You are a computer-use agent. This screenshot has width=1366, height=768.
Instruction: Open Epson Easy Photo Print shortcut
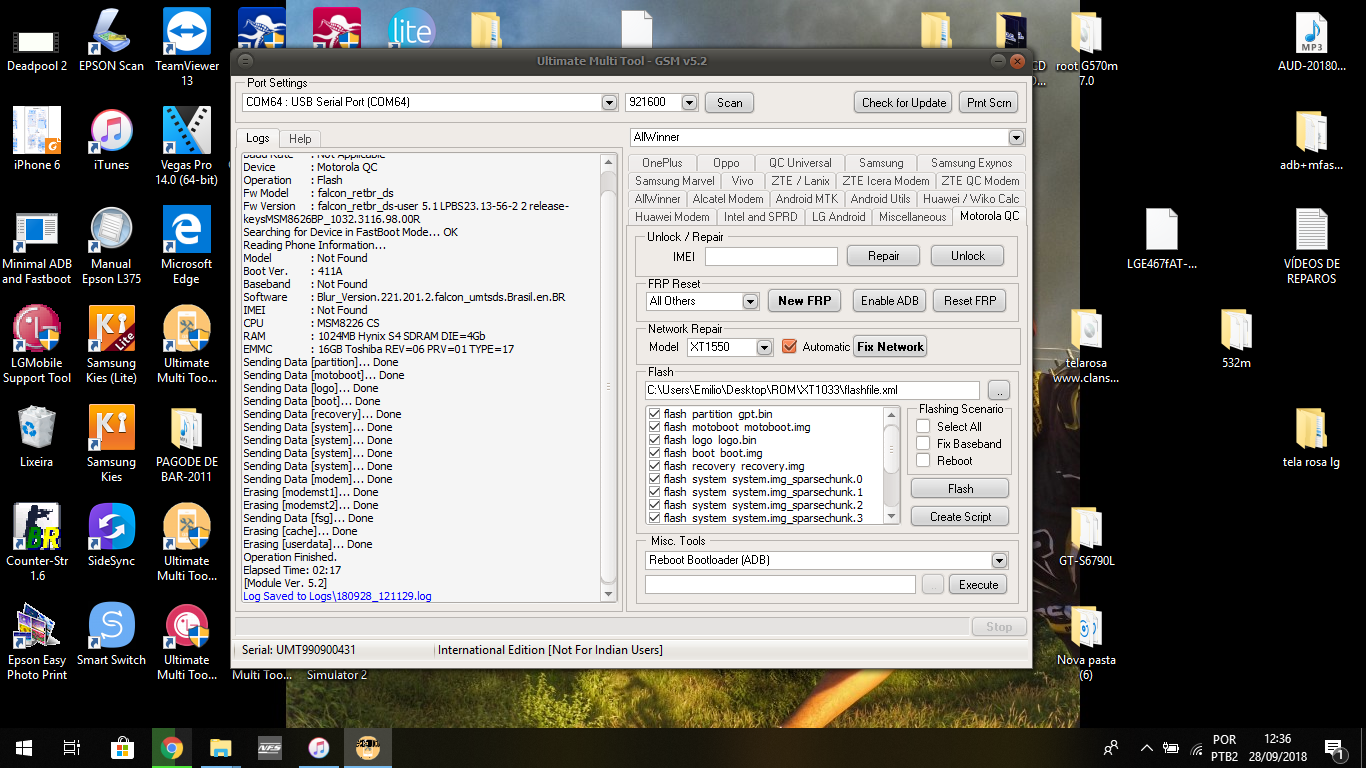coord(37,642)
